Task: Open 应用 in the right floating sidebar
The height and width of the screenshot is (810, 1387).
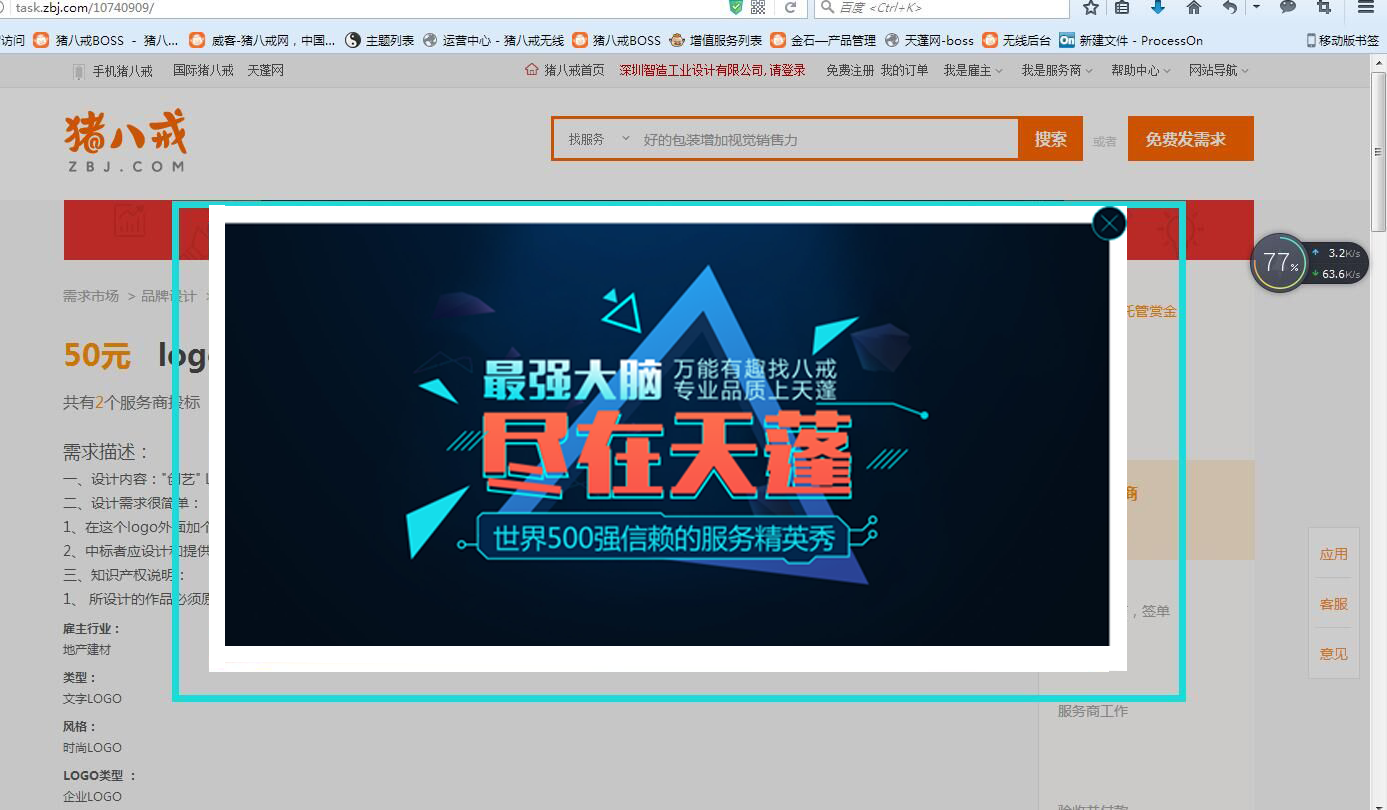Action: click(1334, 554)
